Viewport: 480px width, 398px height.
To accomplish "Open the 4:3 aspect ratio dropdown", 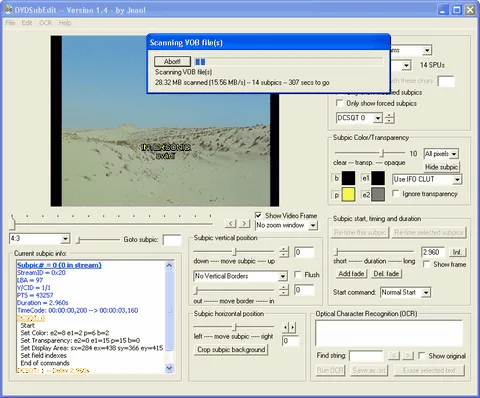I will pos(65,239).
